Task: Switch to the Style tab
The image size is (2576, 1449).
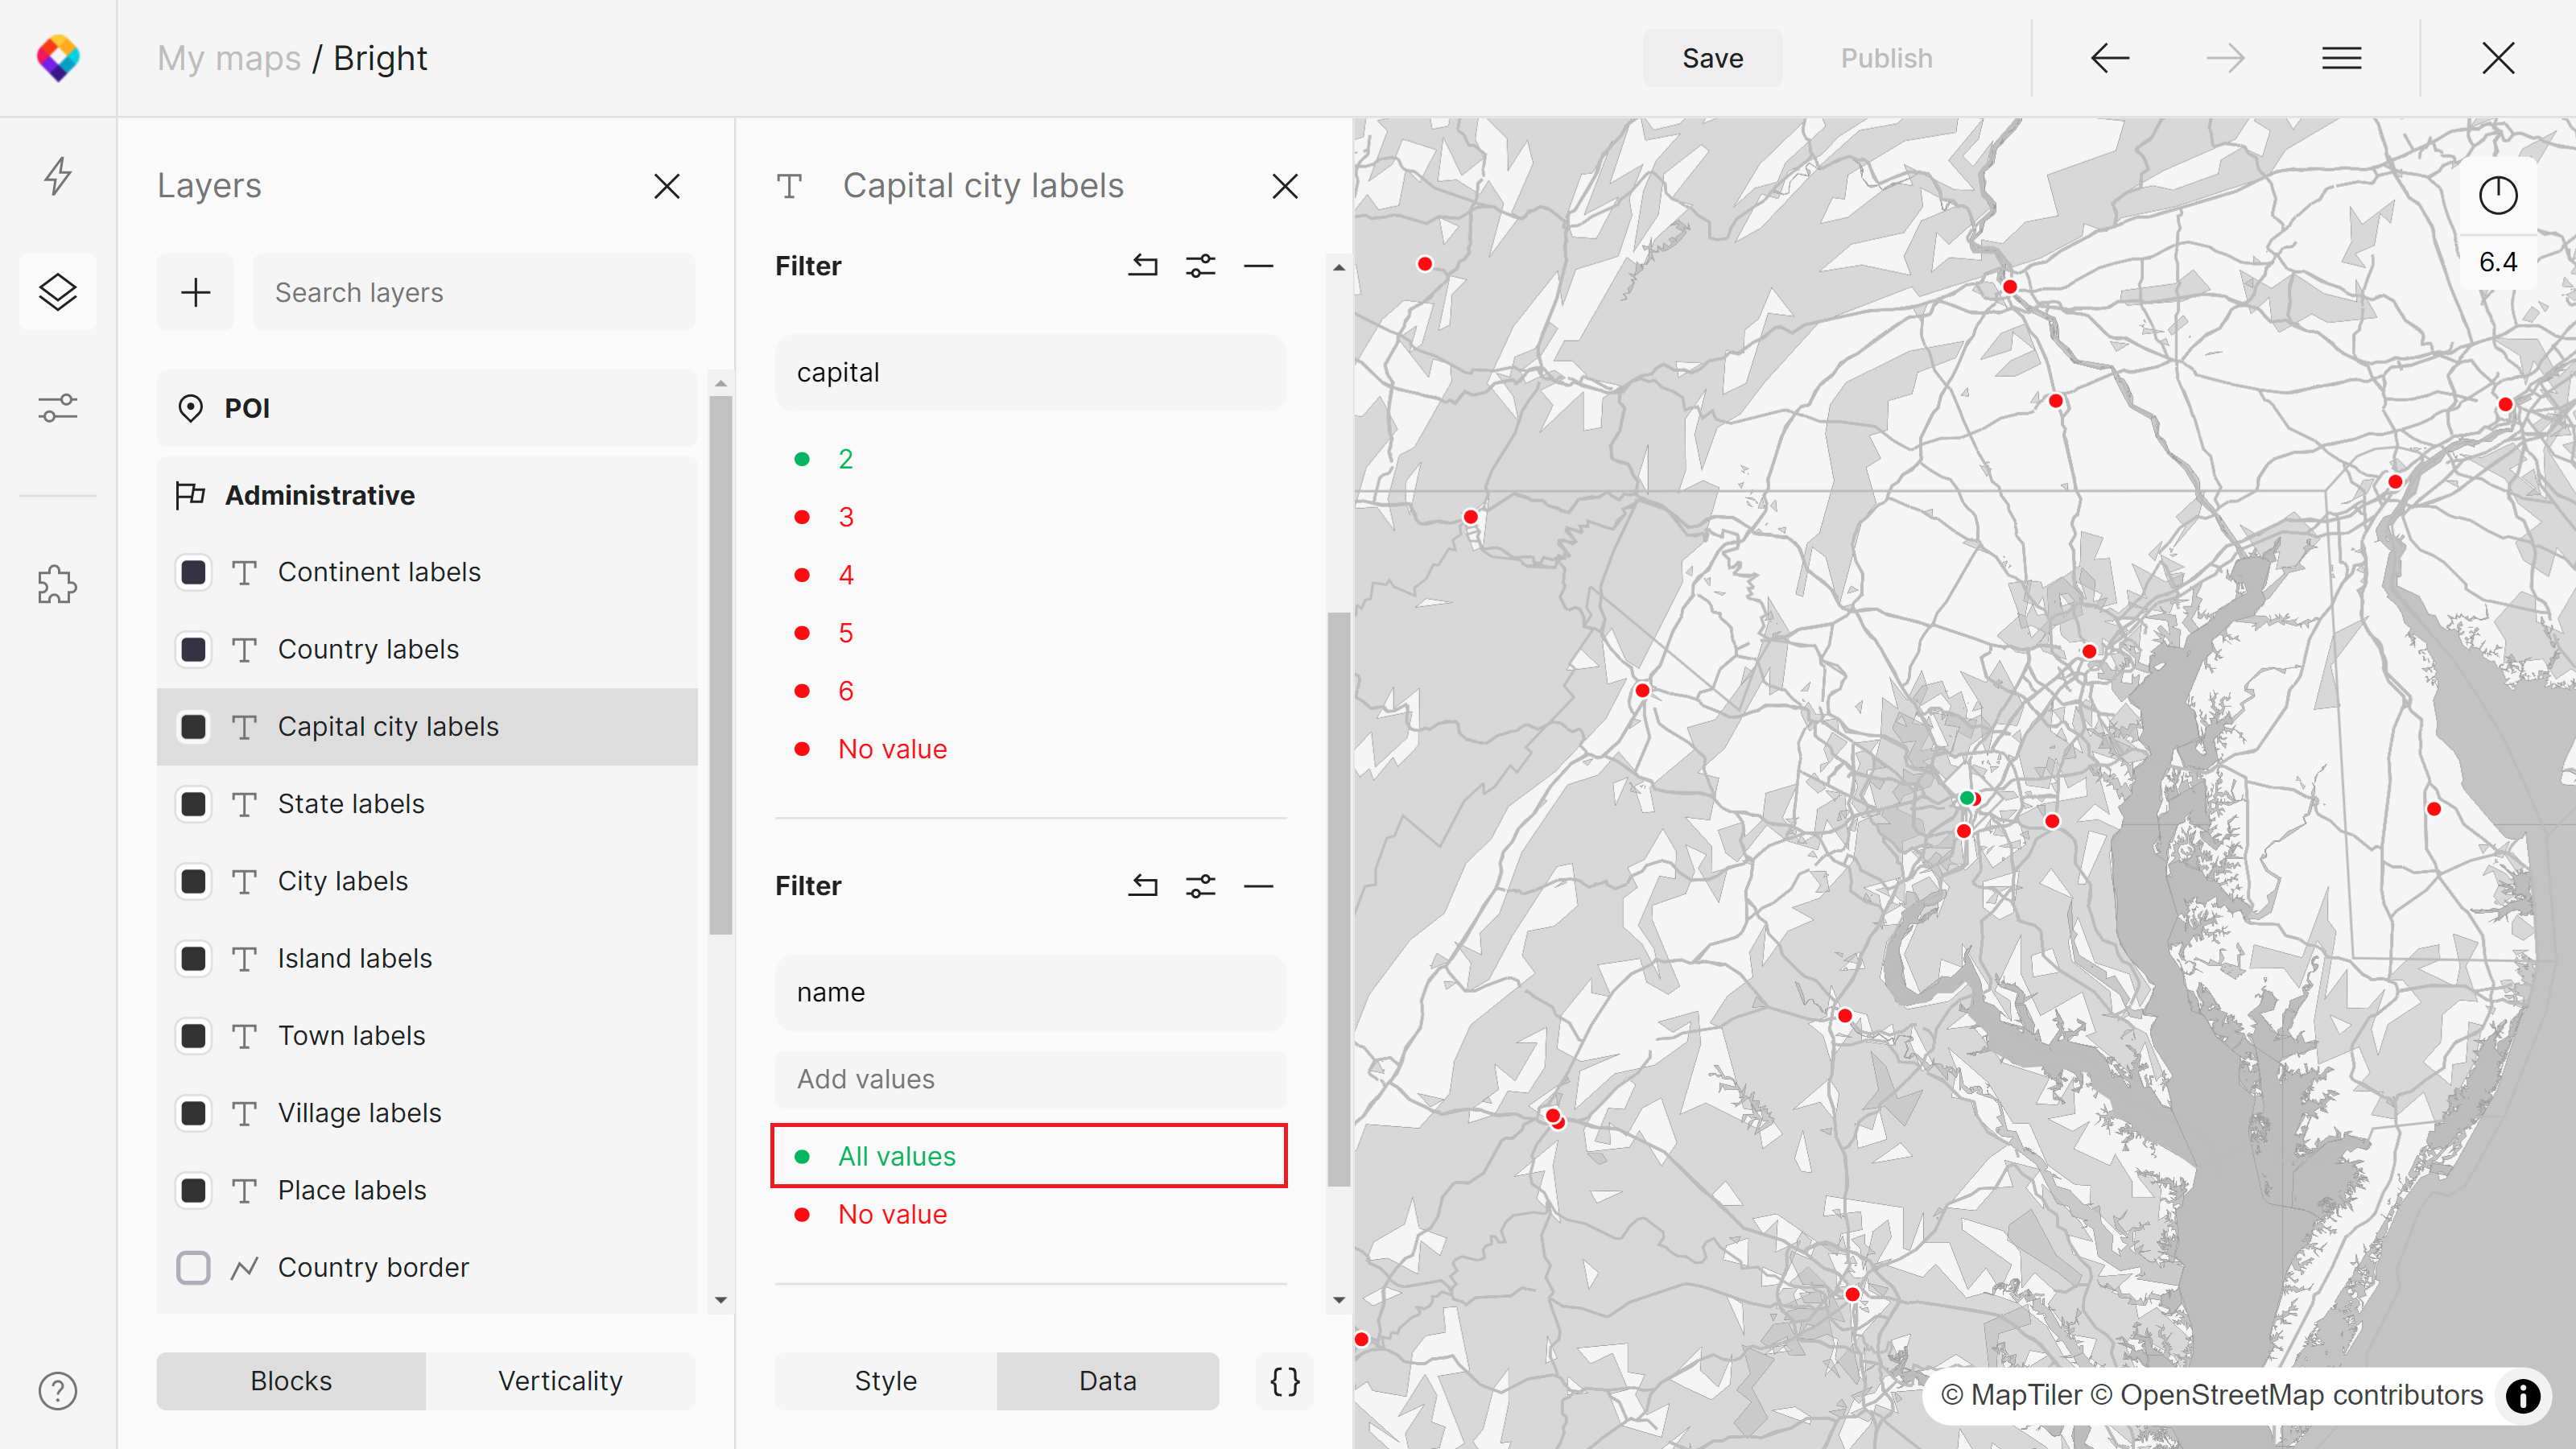Action: coord(885,1381)
